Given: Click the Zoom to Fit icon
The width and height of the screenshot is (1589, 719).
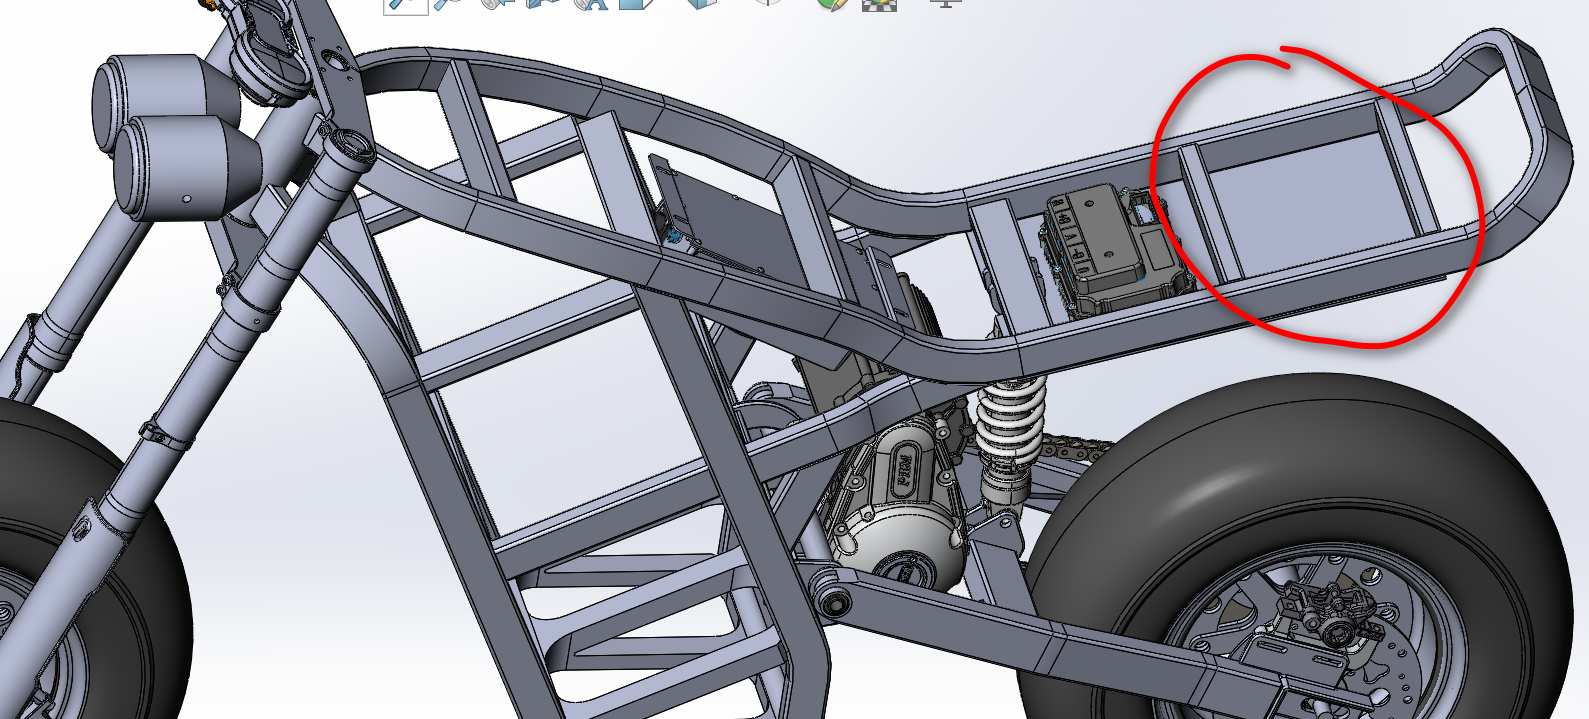Looking at the screenshot, I should click(x=405, y=4).
